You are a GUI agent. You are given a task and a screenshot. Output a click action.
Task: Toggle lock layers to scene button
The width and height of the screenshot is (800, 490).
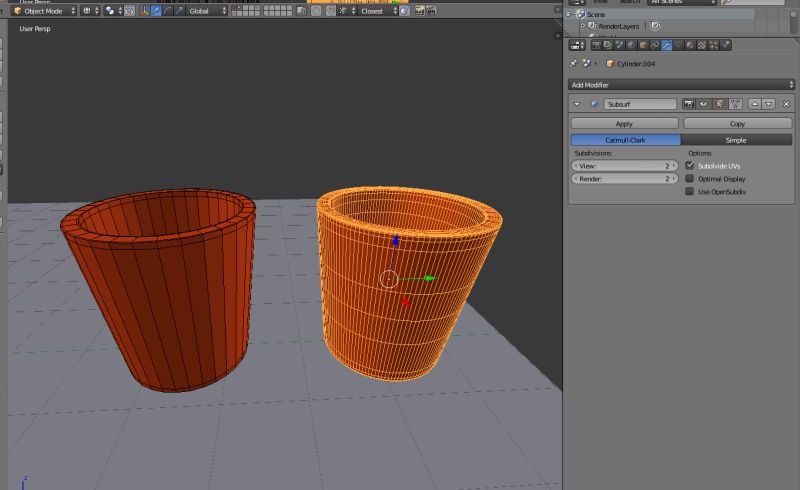point(302,11)
